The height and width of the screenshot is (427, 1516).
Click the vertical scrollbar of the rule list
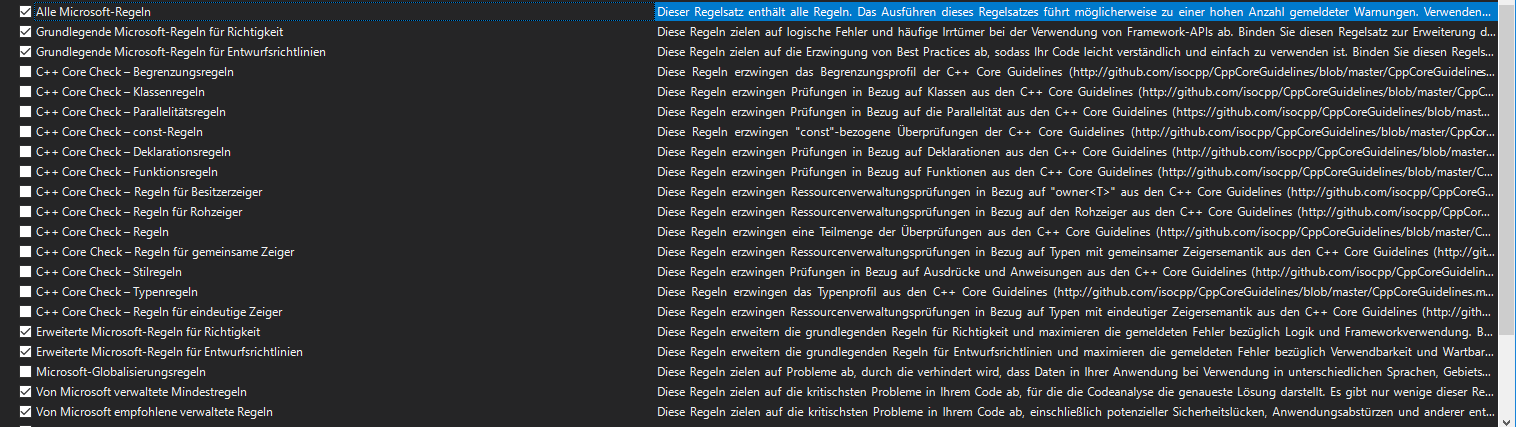click(1507, 213)
